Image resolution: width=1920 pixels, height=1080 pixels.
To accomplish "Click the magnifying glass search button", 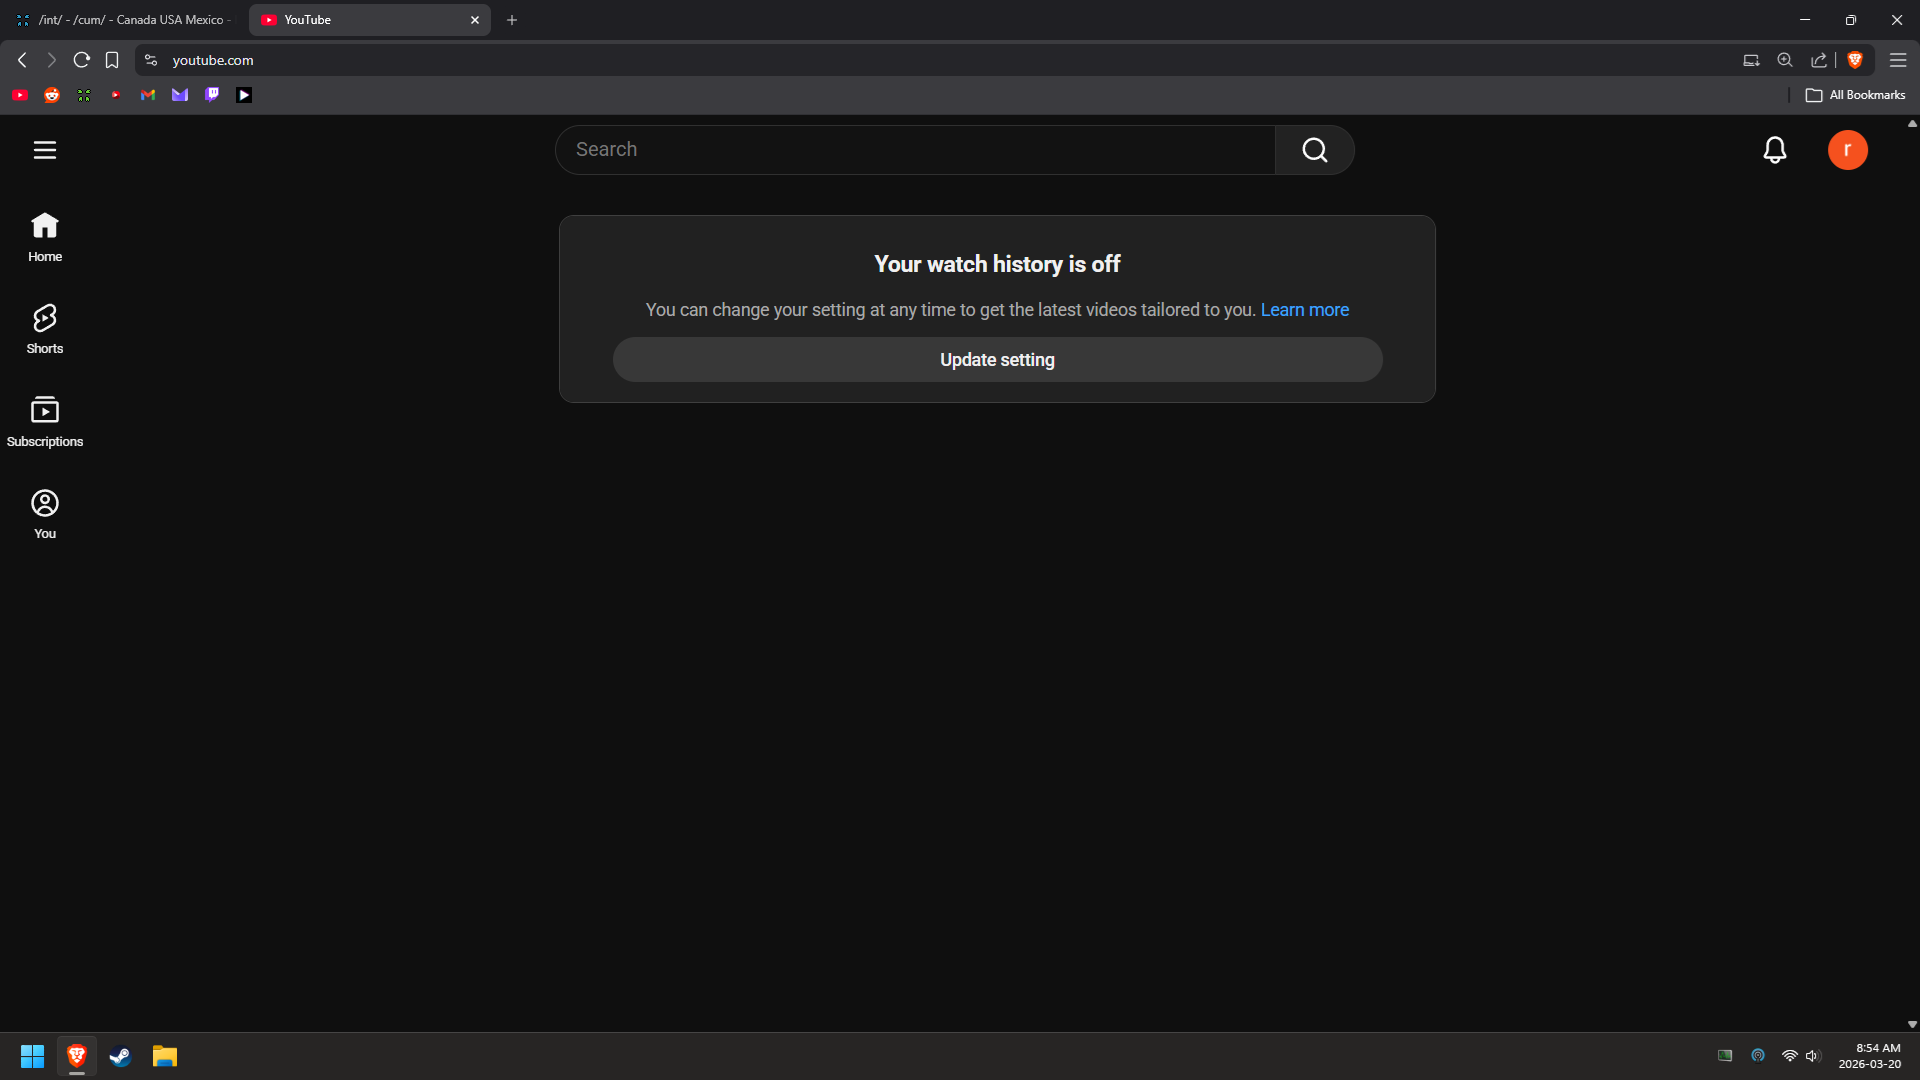I will coord(1314,150).
